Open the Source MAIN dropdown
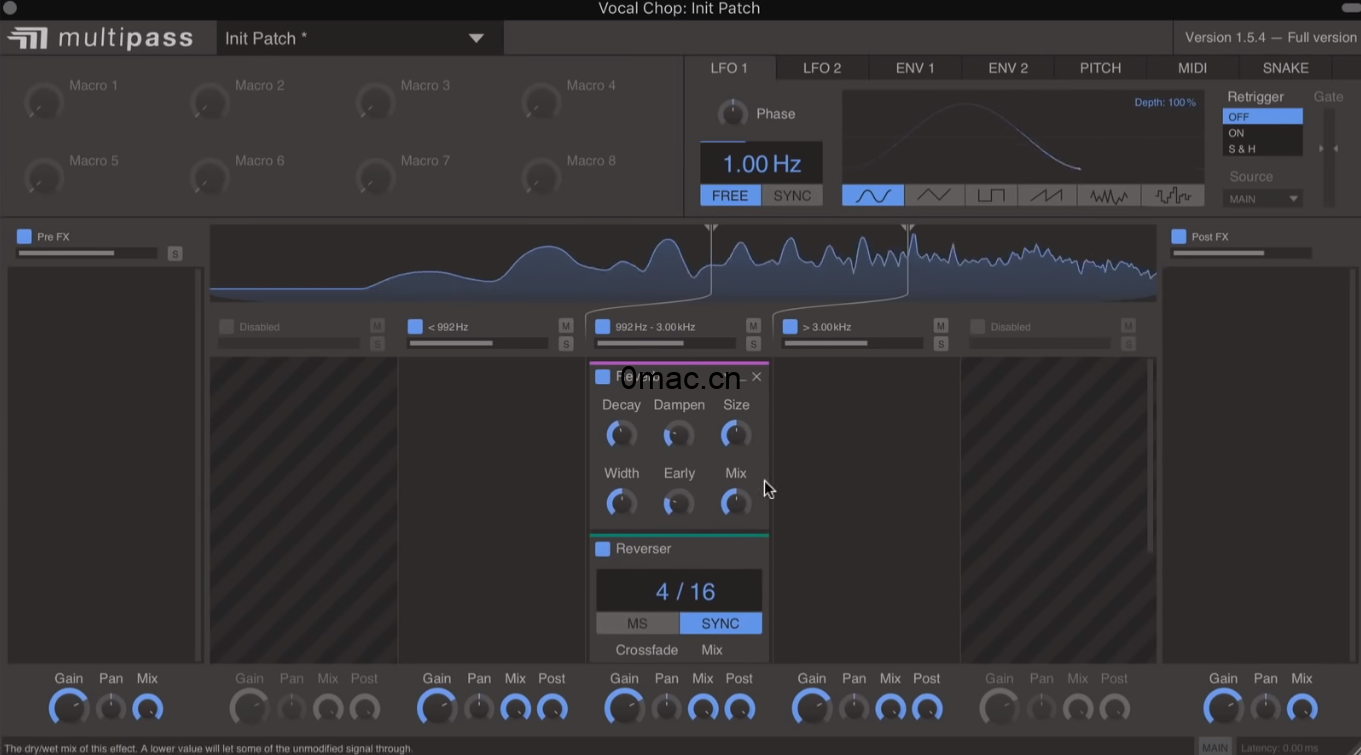1361x755 pixels. (1262, 199)
